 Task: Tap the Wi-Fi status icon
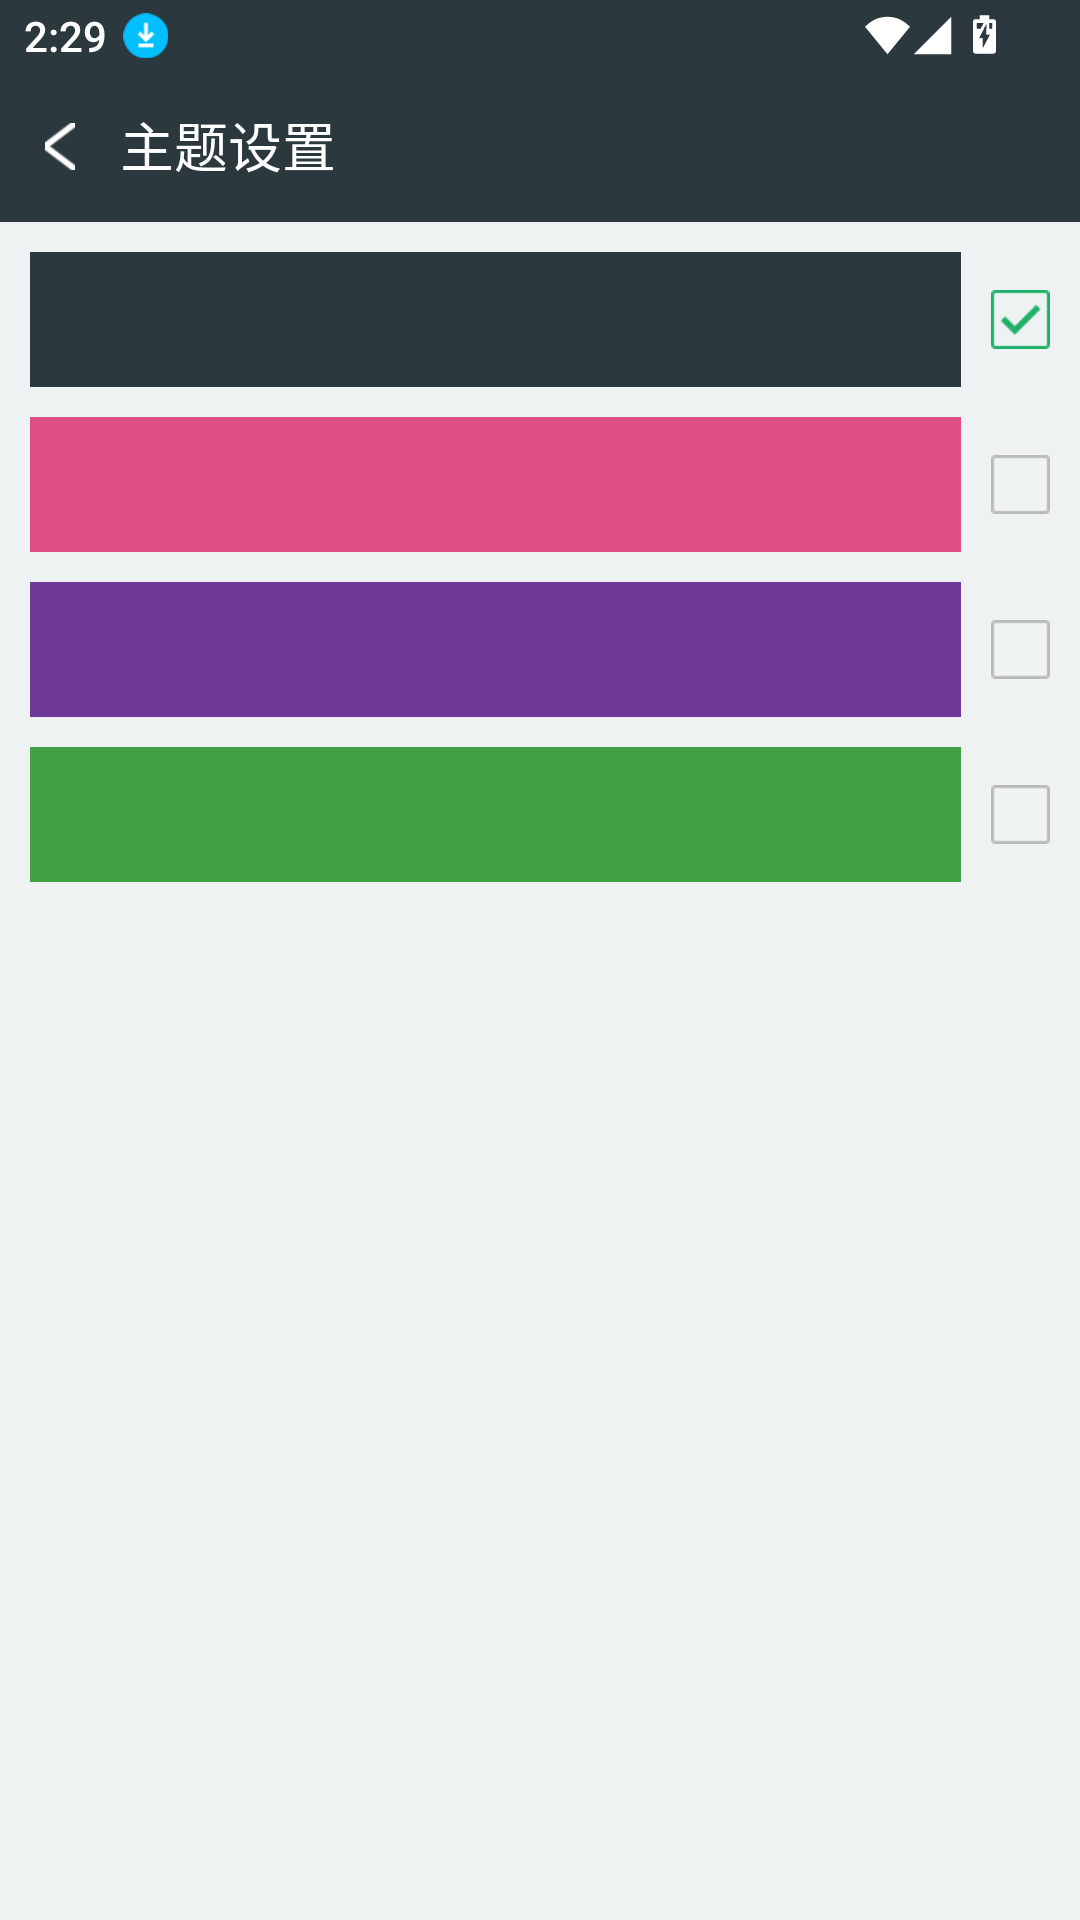[886, 36]
